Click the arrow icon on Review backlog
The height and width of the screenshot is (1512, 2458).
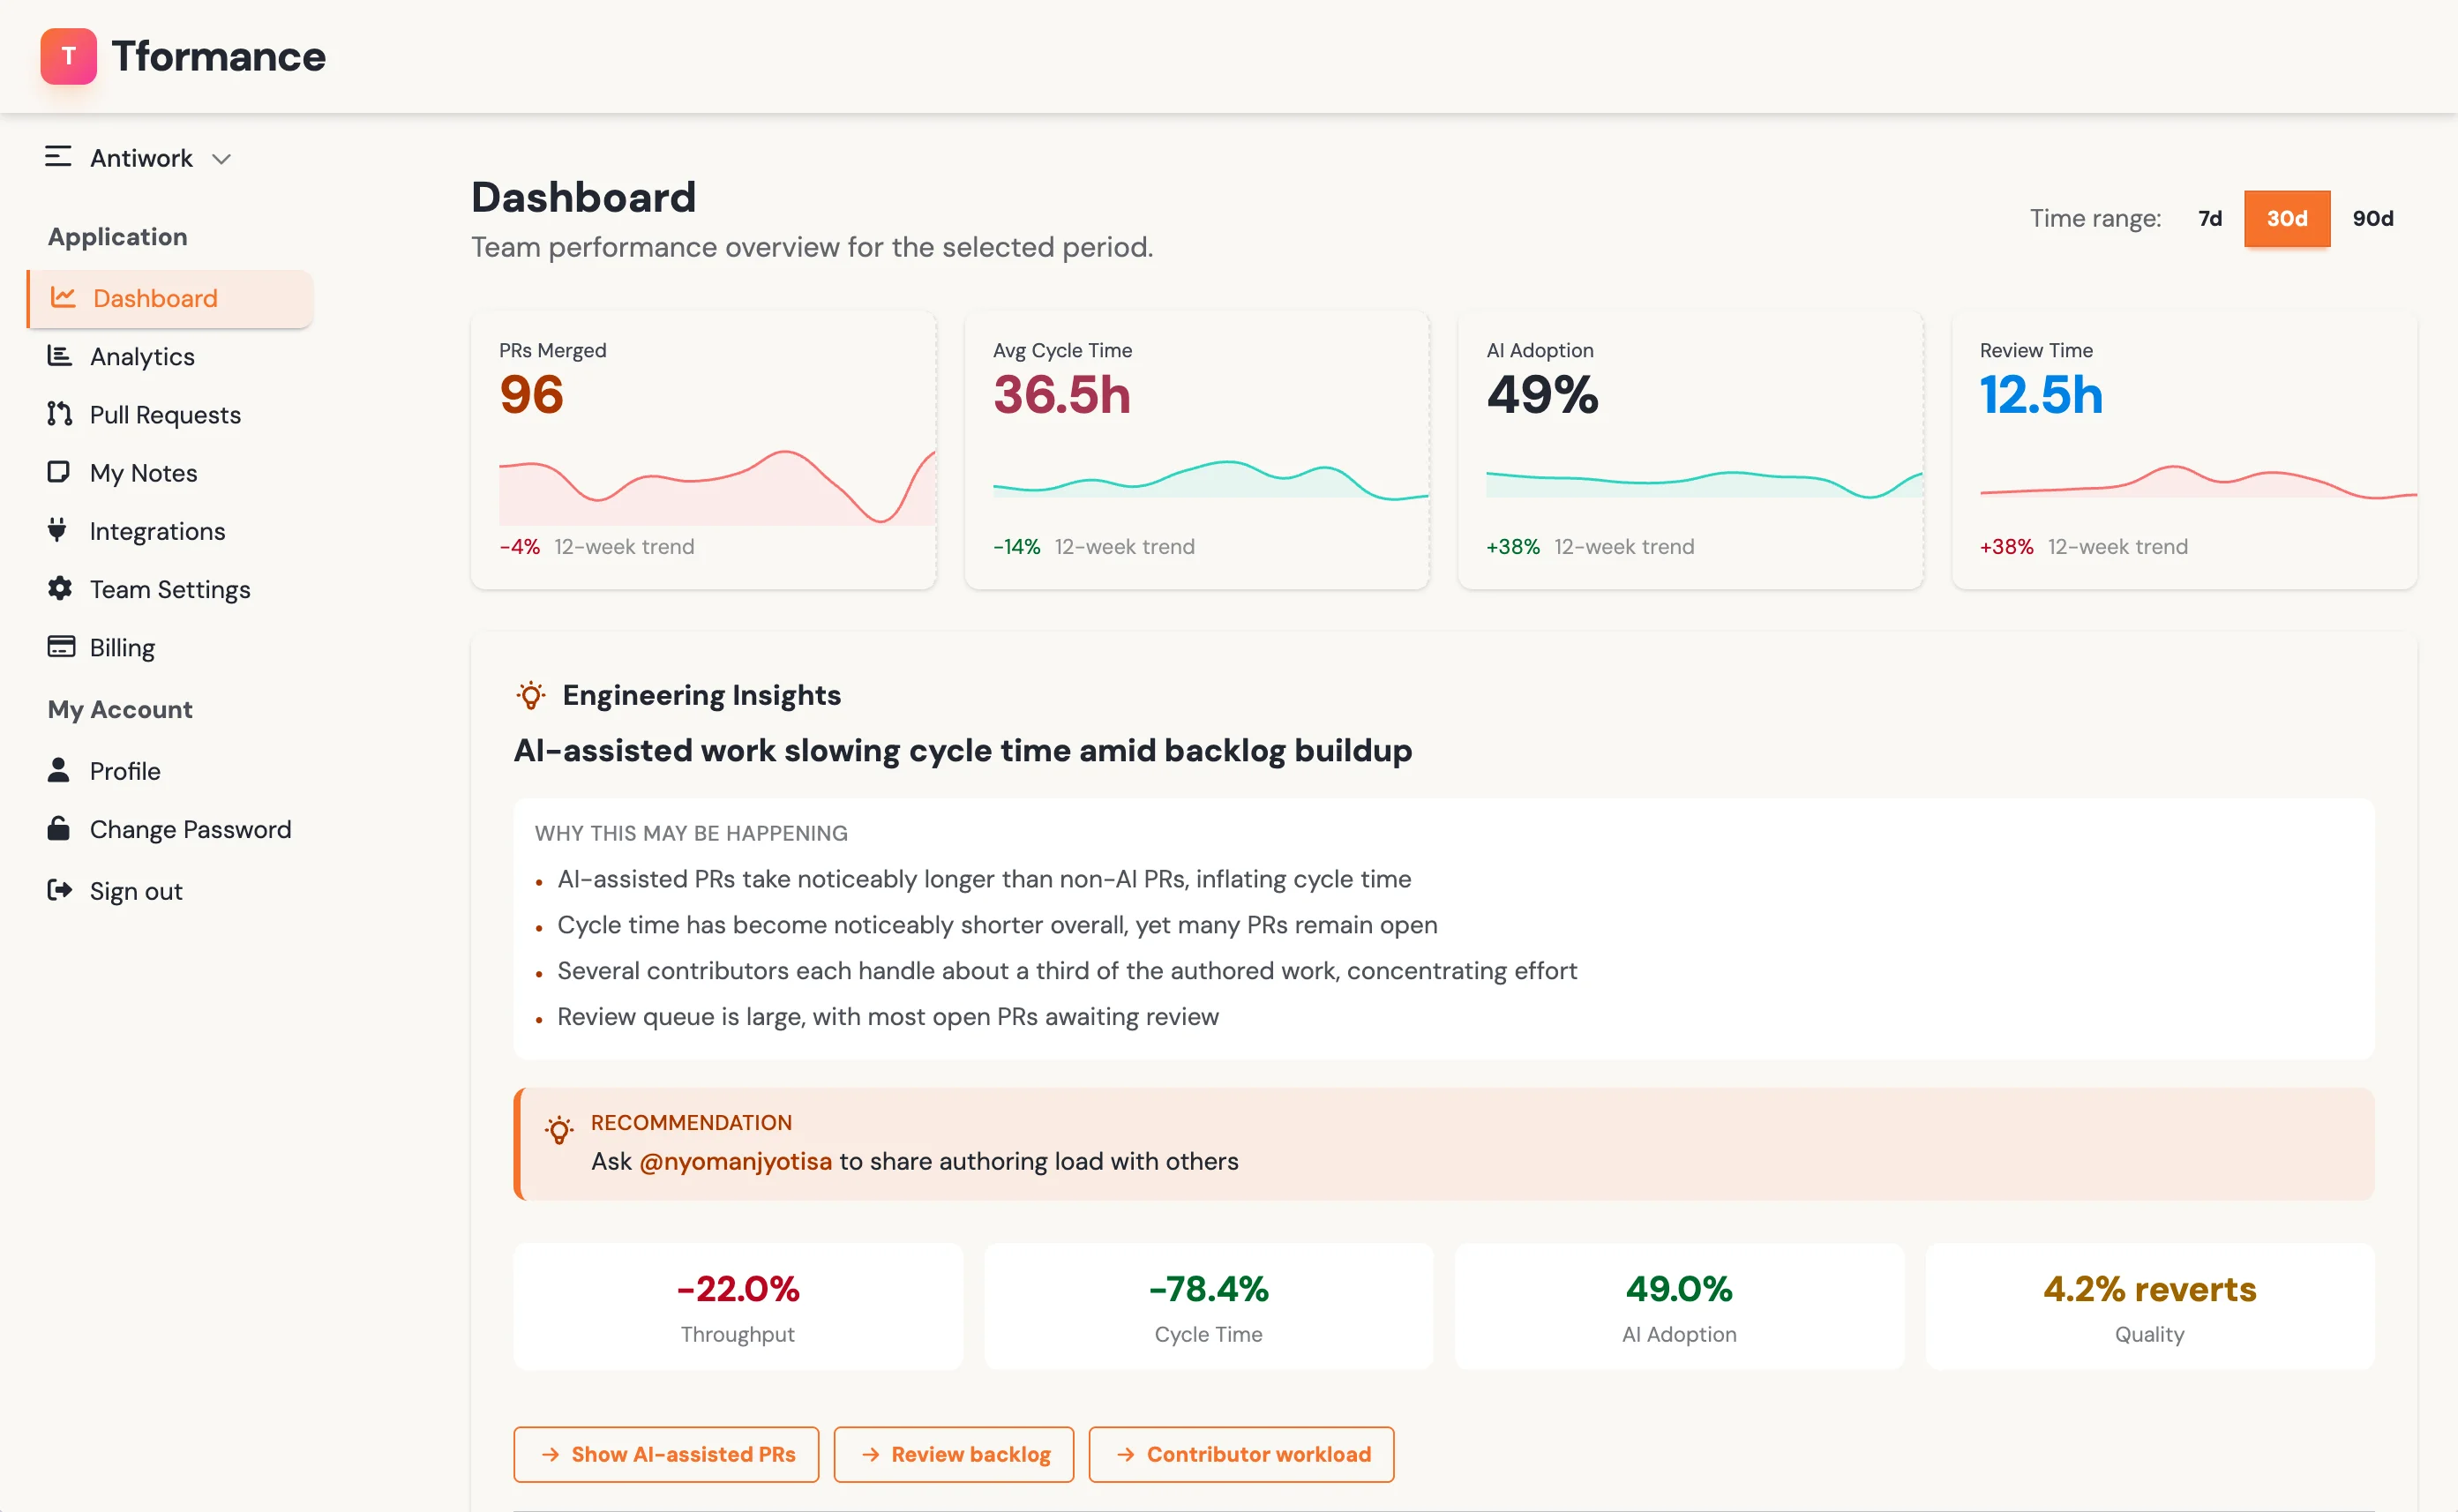point(870,1454)
